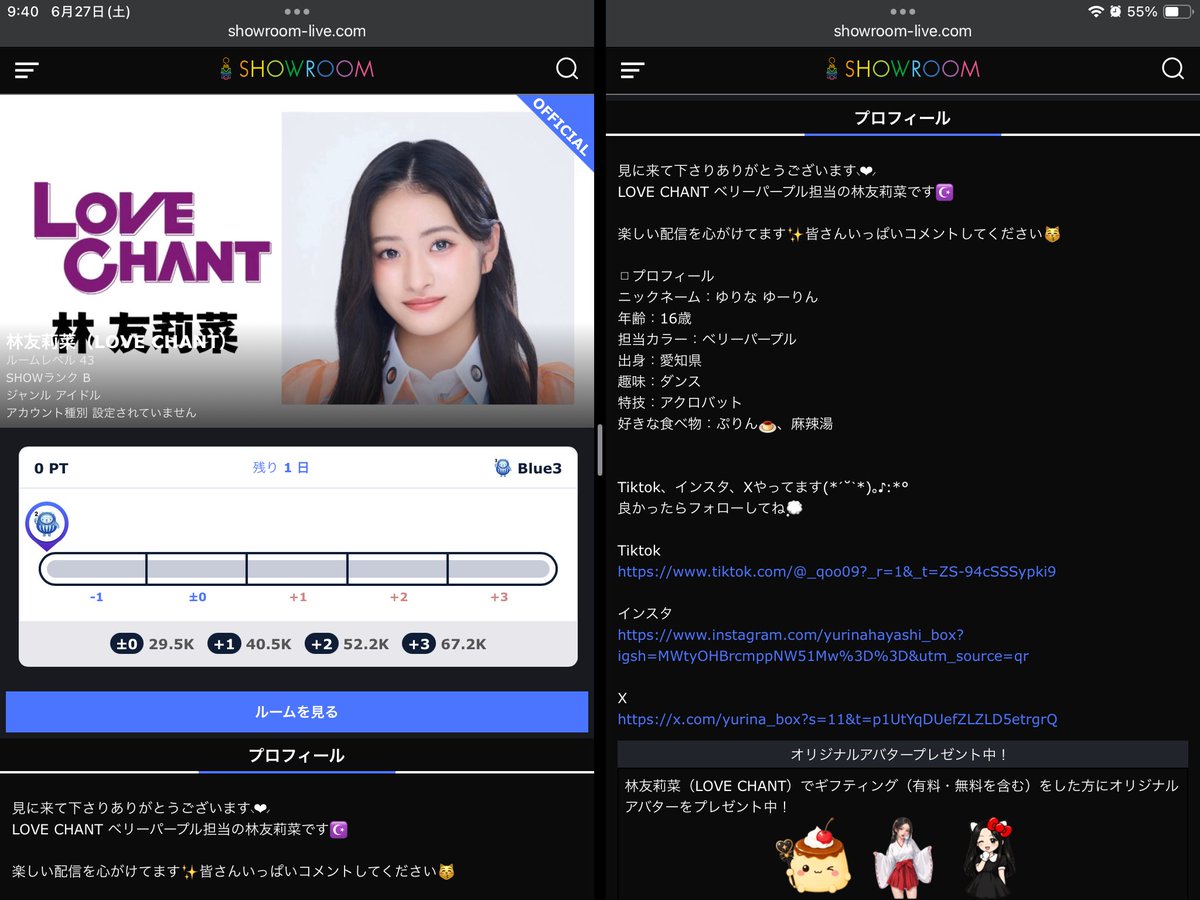Viewport: 1200px width, 900px height.
Task: Tap the 残り 1 日 remaining text
Action: click(x=281, y=468)
